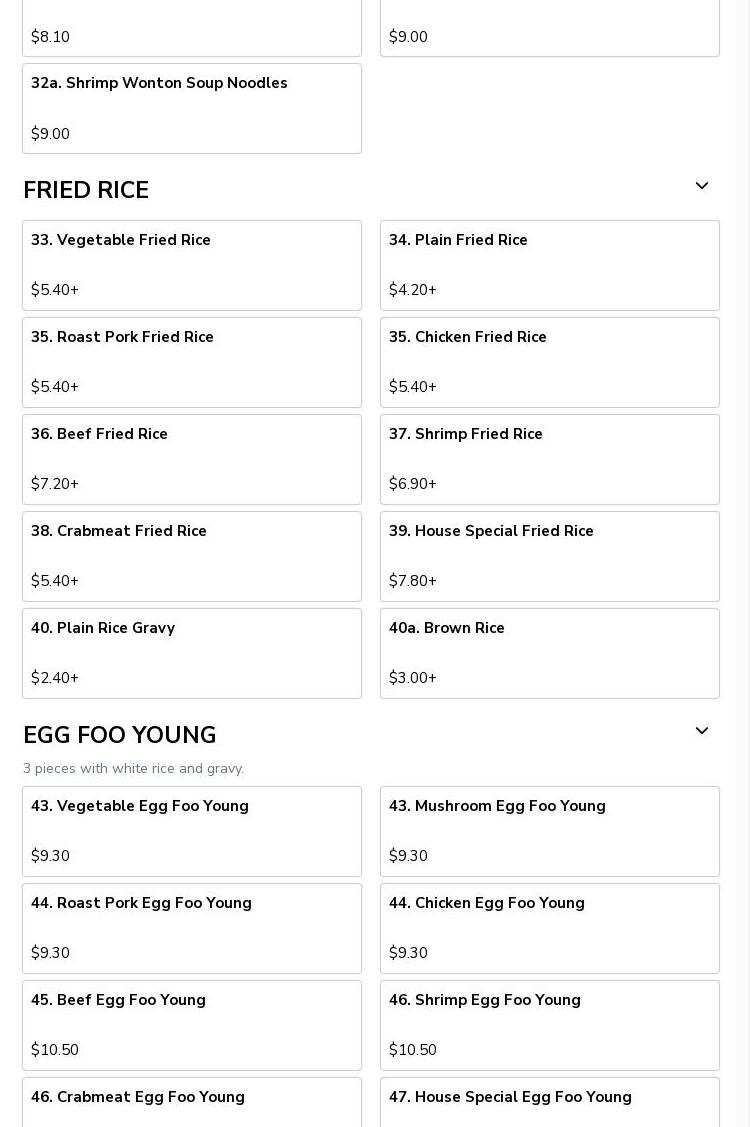Select 32a. Shrimp Wonton Soup Noodles
Viewport: 750px width, 1127px height.
[x=192, y=108]
